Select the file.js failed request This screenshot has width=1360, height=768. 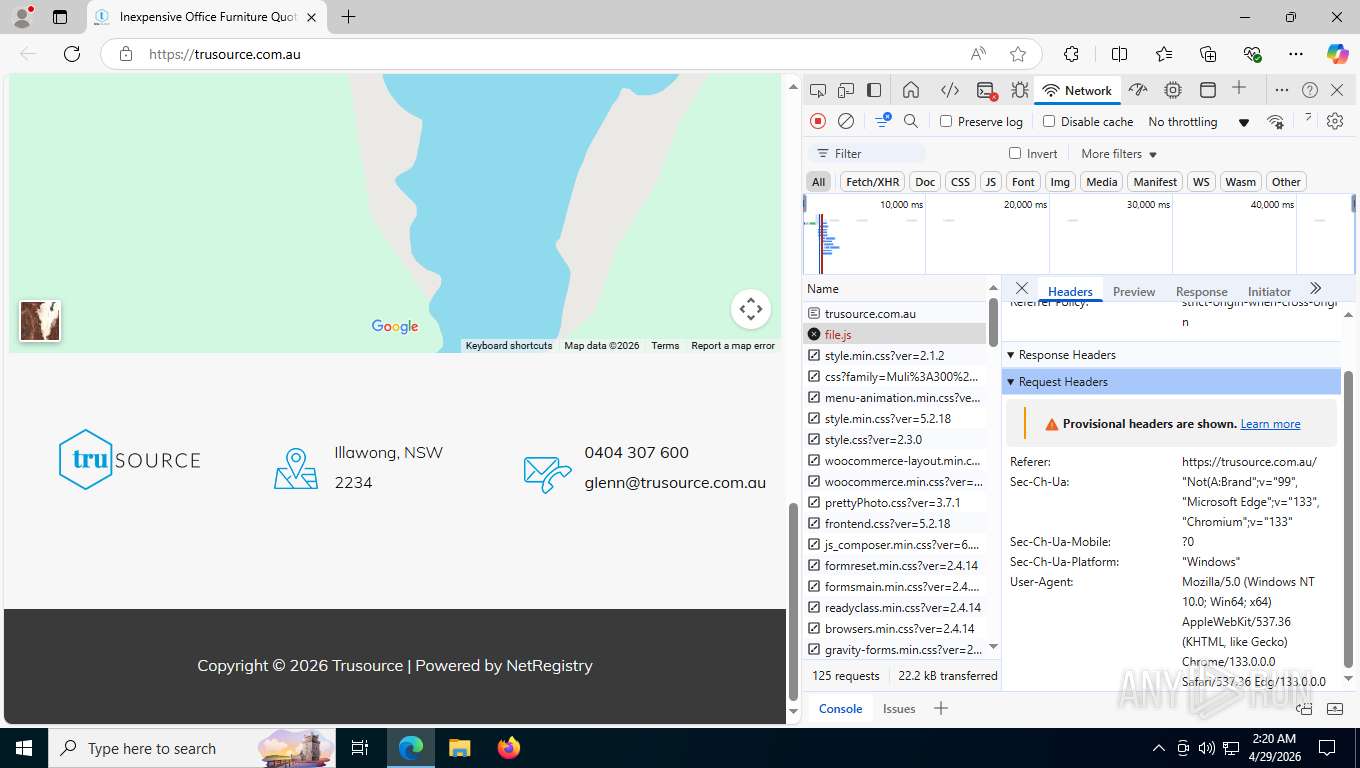coord(896,334)
